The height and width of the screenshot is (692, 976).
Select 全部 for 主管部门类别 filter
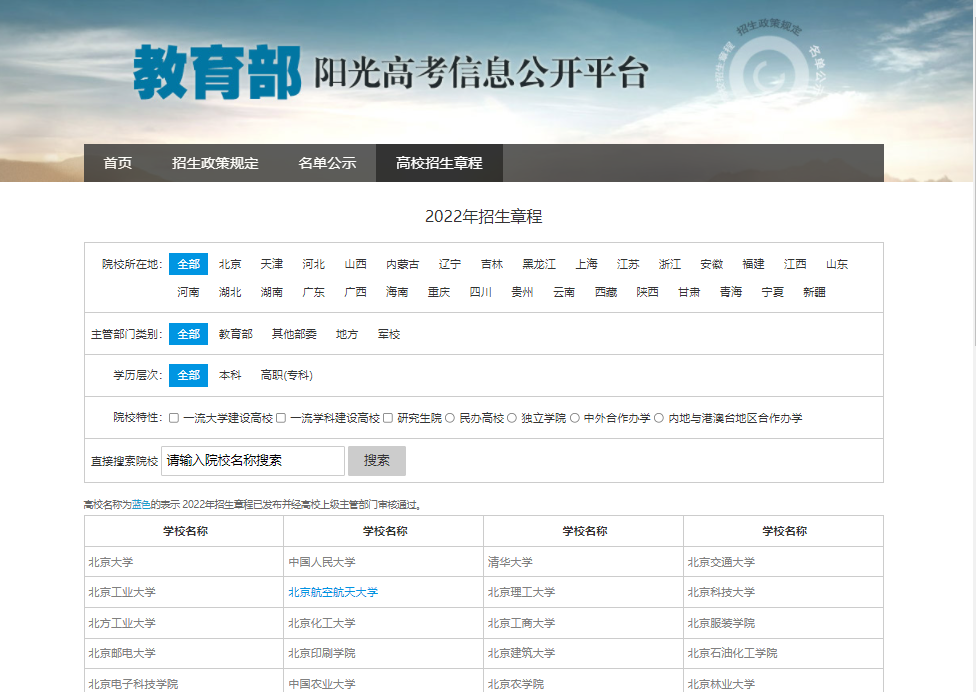pos(189,334)
